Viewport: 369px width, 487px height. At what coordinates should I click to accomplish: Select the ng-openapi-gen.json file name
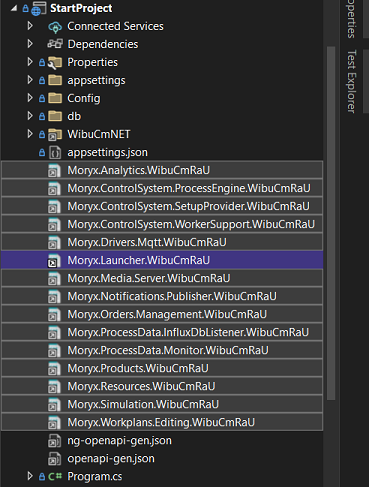coord(119,441)
